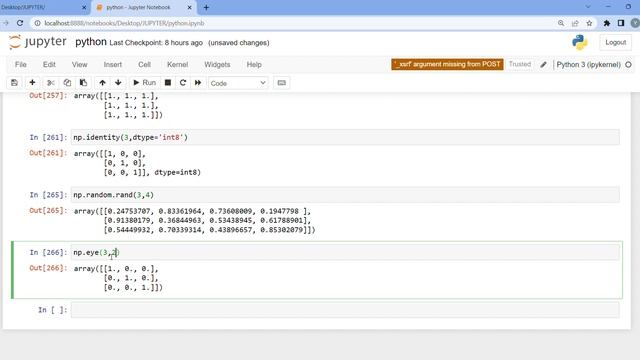Click the Logout button
640x360 pixels.
pos(616,42)
